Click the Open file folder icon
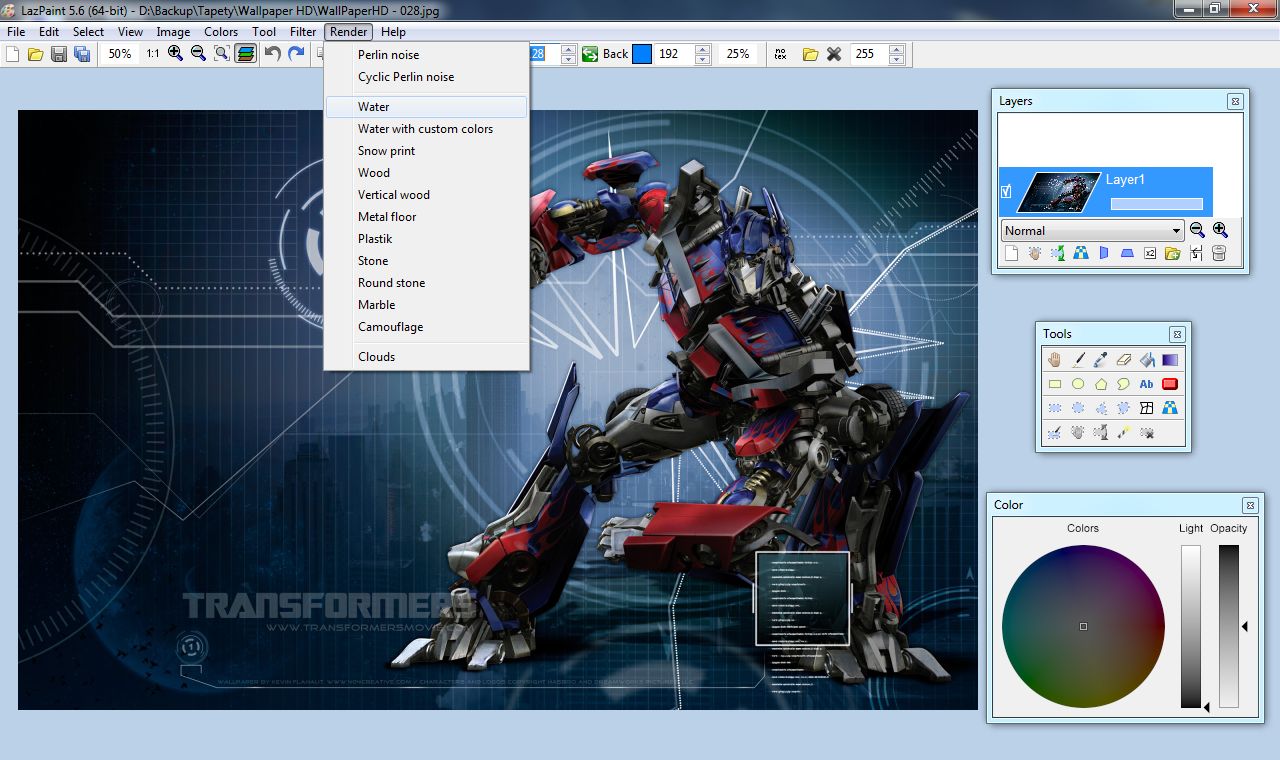Image resolution: width=1280 pixels, height=760 pixels. coord(36,54)
